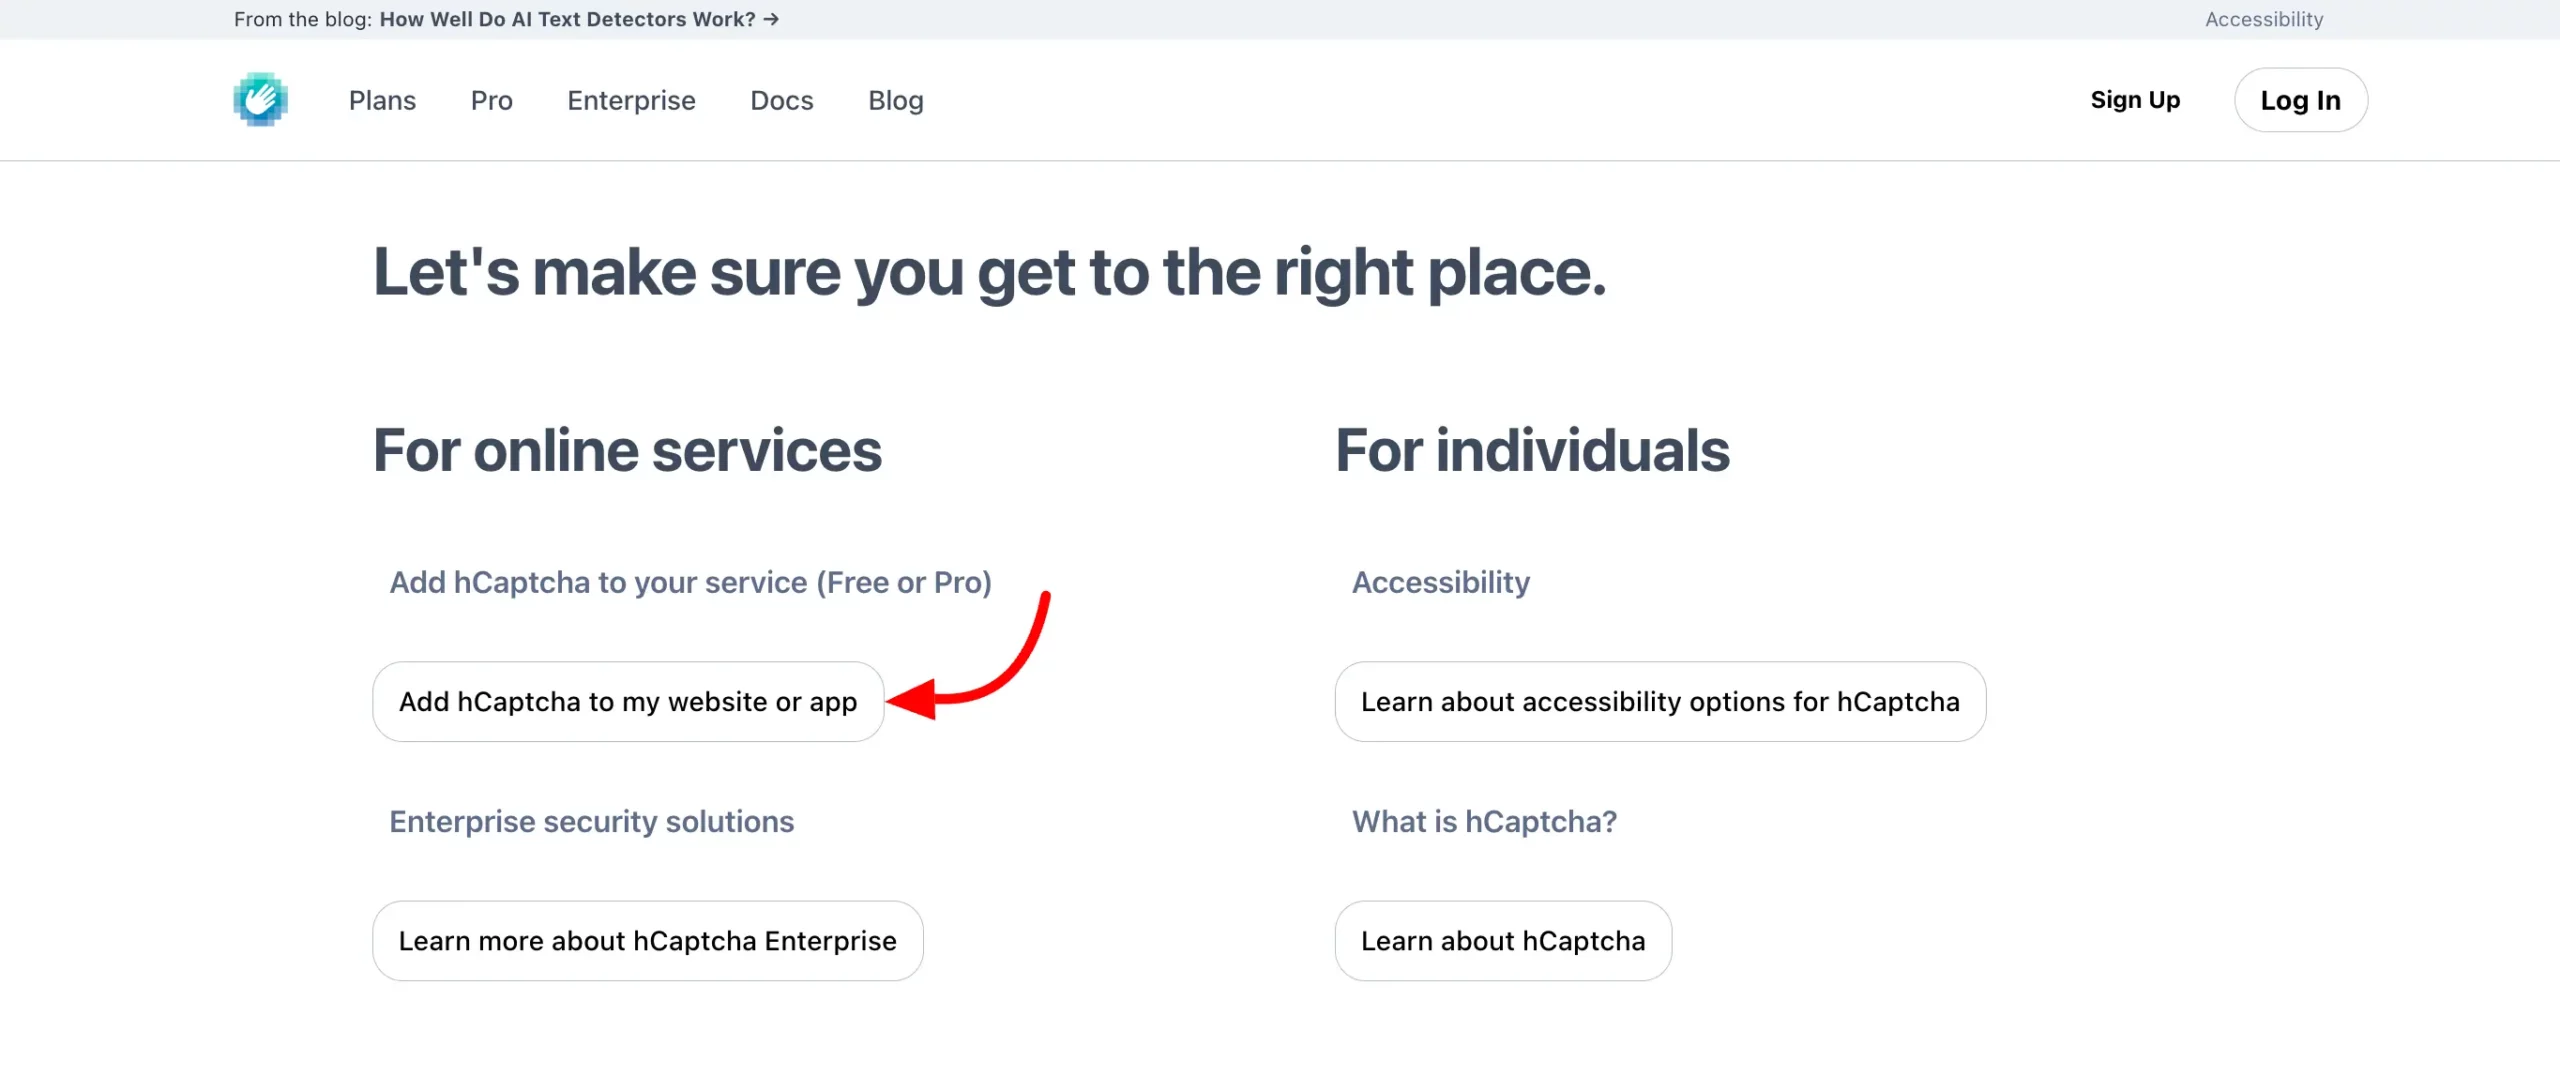
Task: Click the 'What is hCaptcha?' subheading
Action: [1484, 821]
